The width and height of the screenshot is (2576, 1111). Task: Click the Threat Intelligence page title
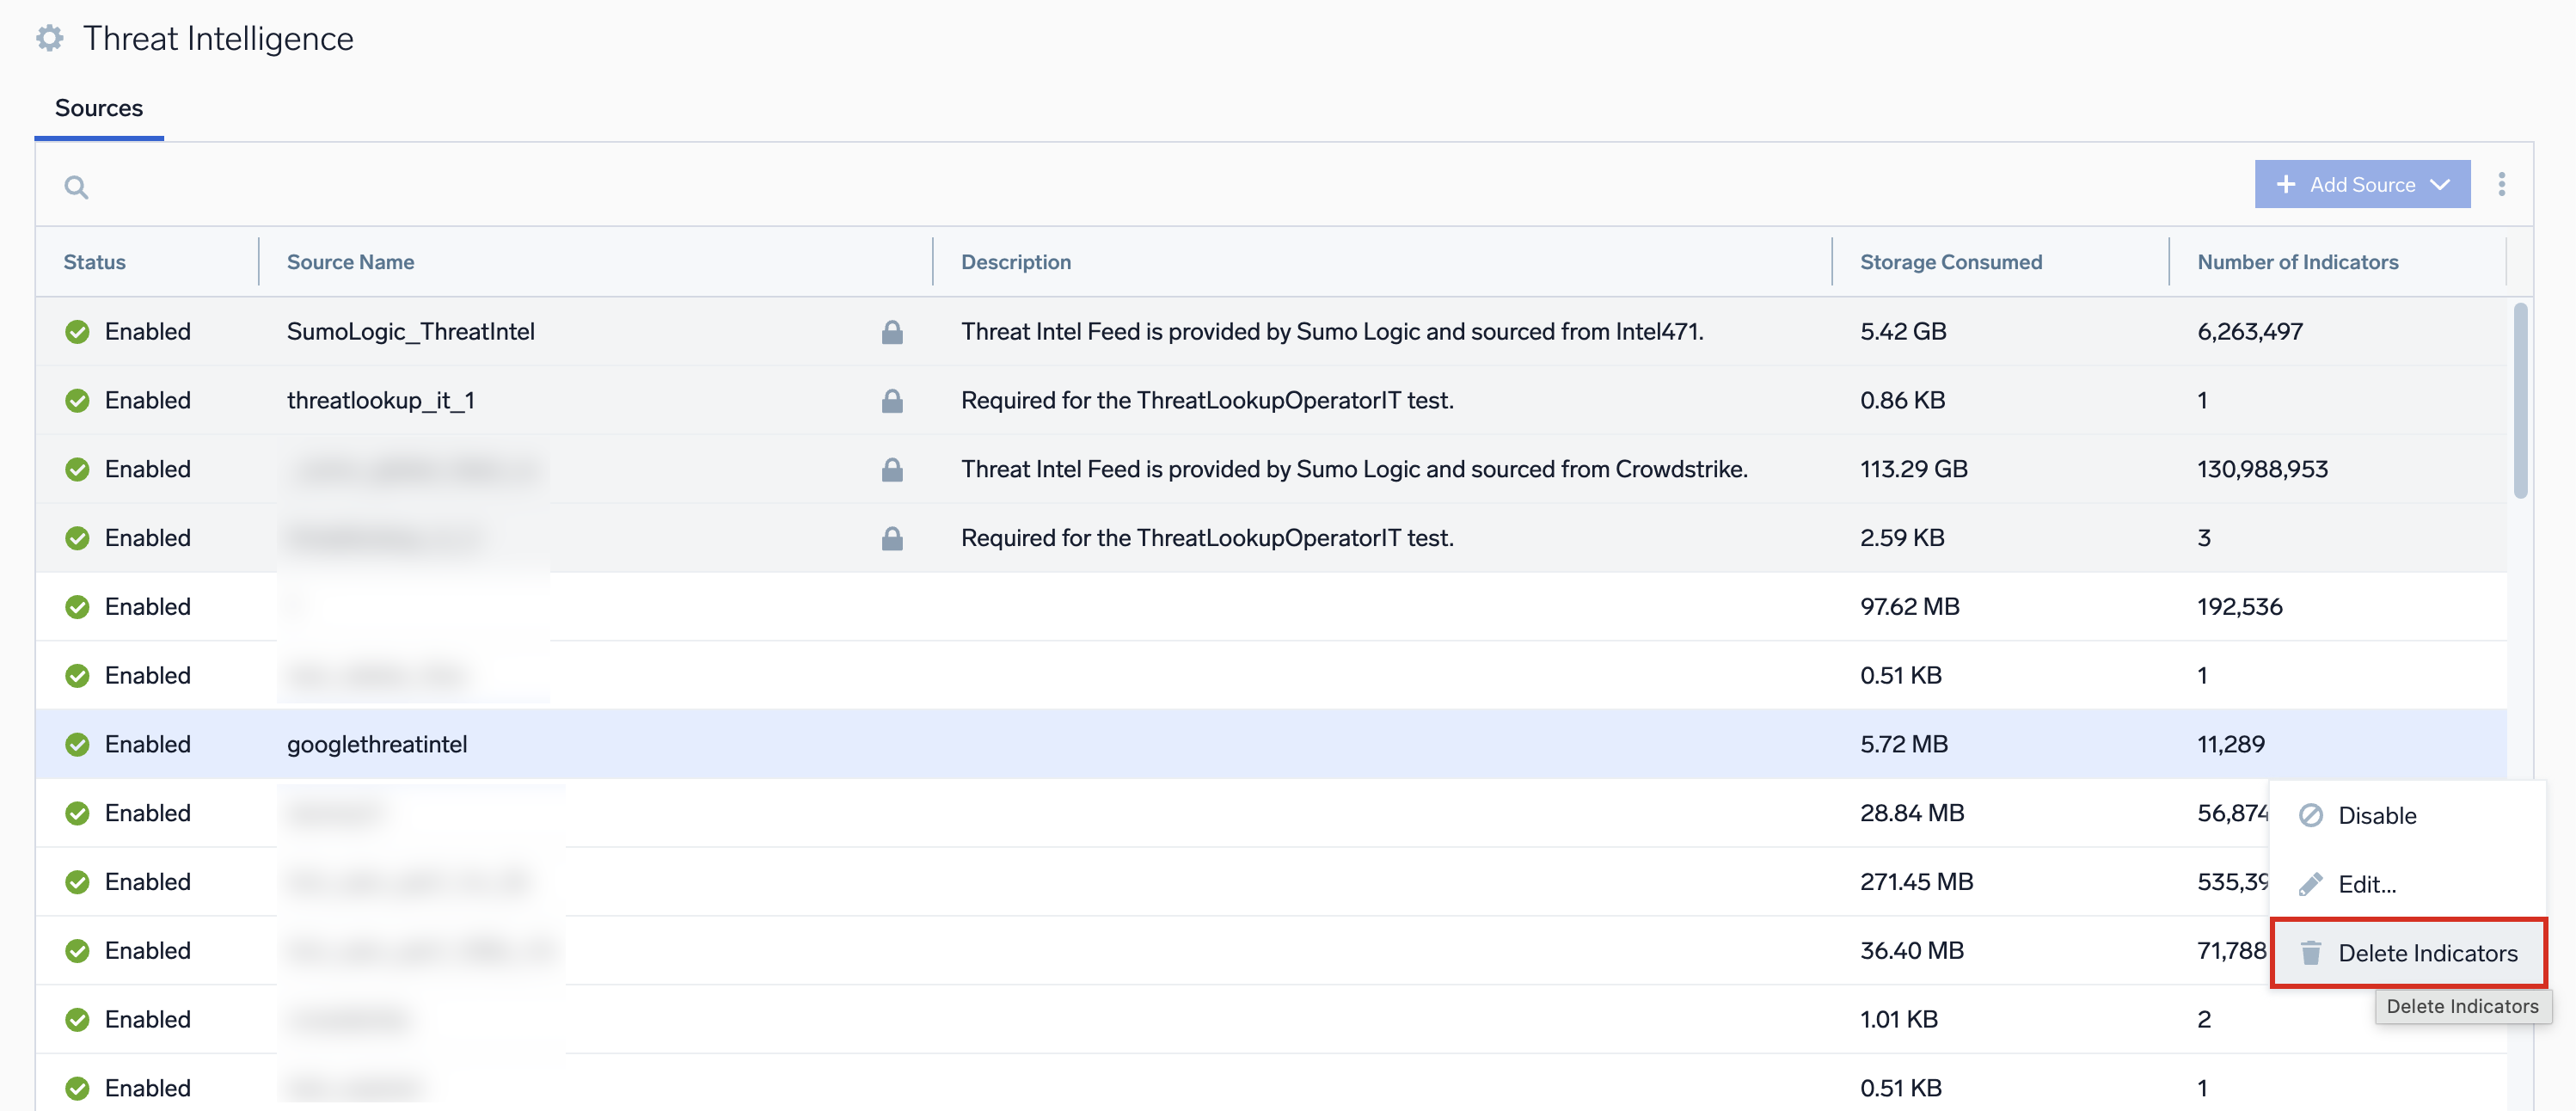218,38
